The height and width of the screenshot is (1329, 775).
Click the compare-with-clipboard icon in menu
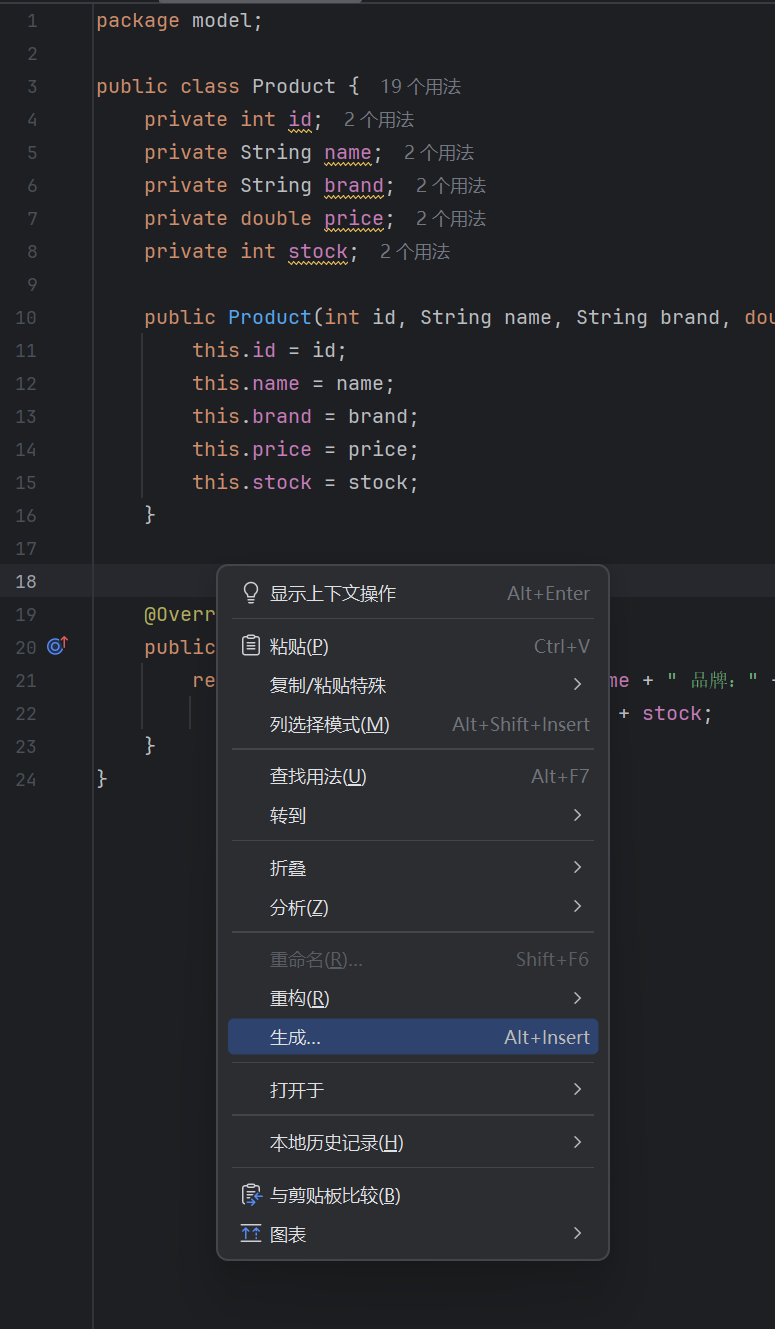coord(250,1194)
